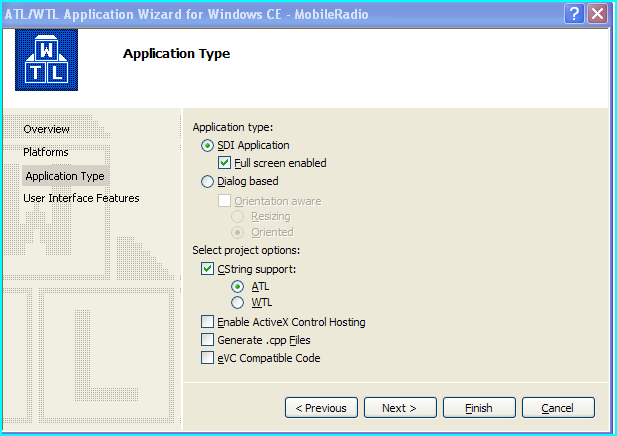The height and width of the screenshot is (436, 617).
Task: Select the Application Type page
Action: (x=66, y=176)
